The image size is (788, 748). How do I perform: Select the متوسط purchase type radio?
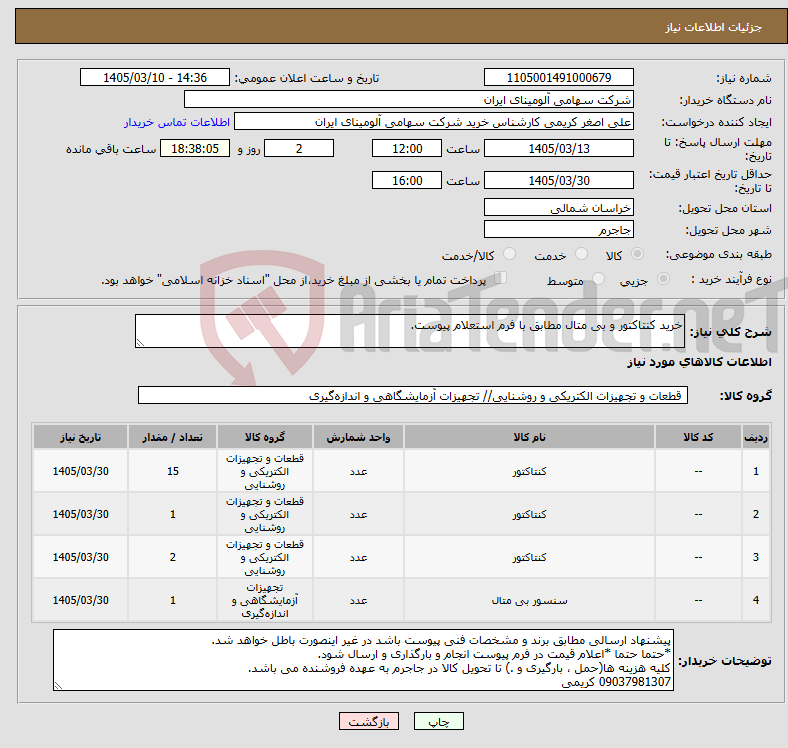[x=598, y=278]
